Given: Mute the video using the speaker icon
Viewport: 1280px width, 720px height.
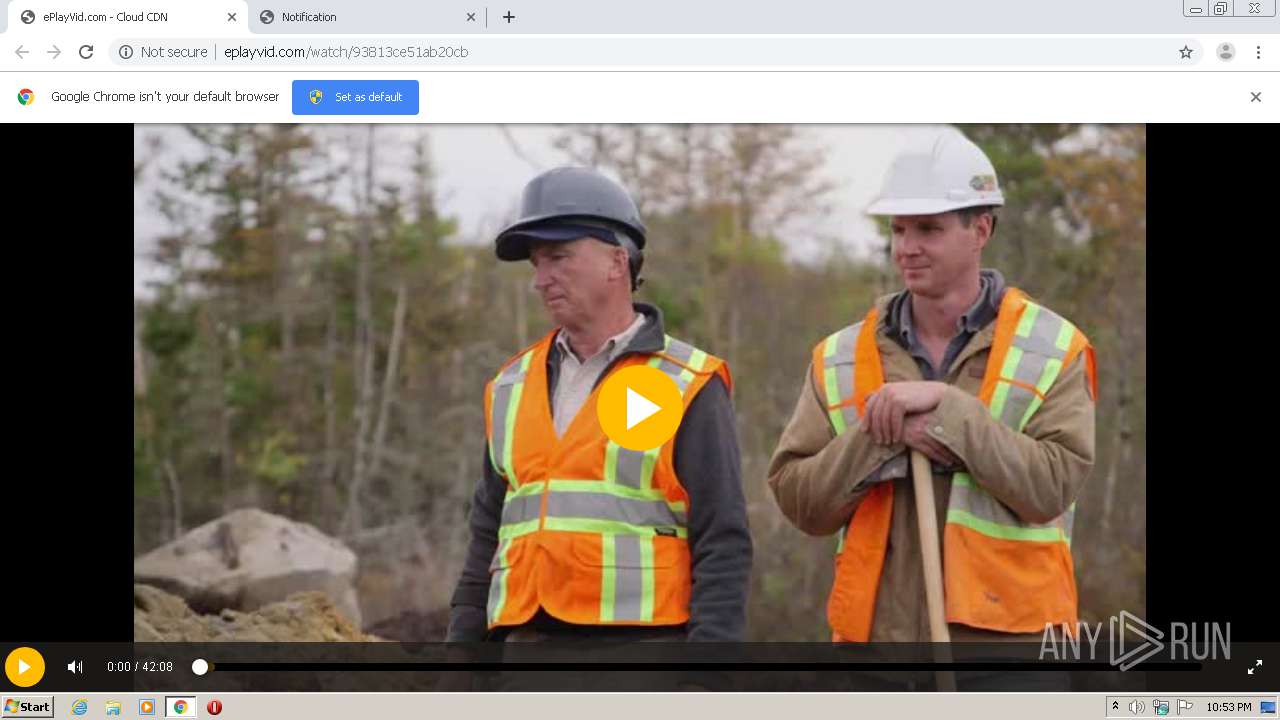Looking at the screenshot, I should point(75,667).
